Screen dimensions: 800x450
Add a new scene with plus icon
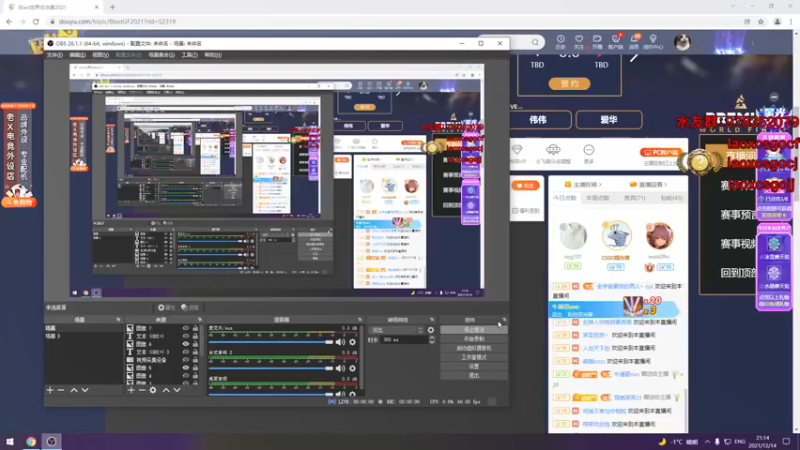tap(50, 390)
